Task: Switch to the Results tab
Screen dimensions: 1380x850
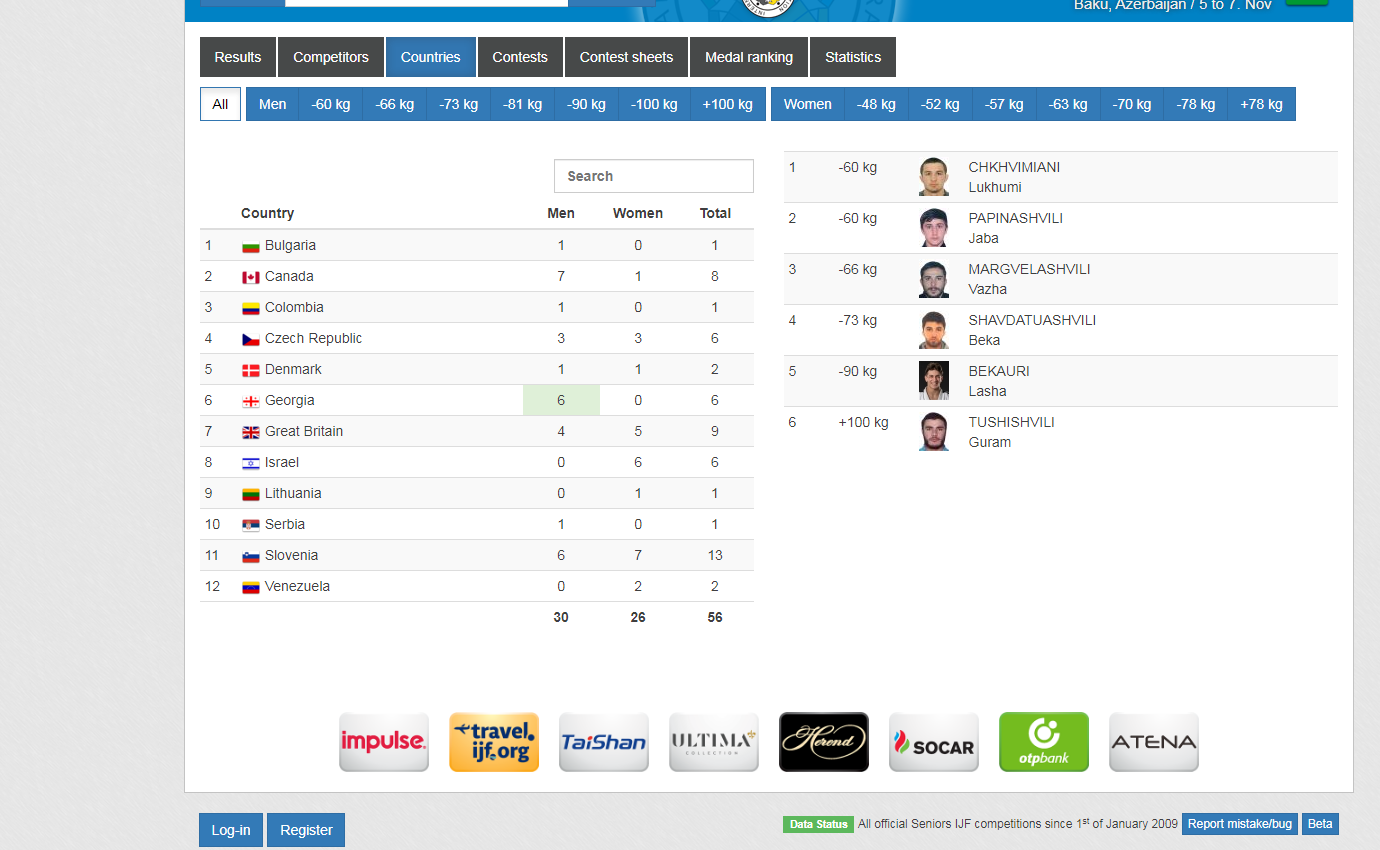Action: pos(238,57)
